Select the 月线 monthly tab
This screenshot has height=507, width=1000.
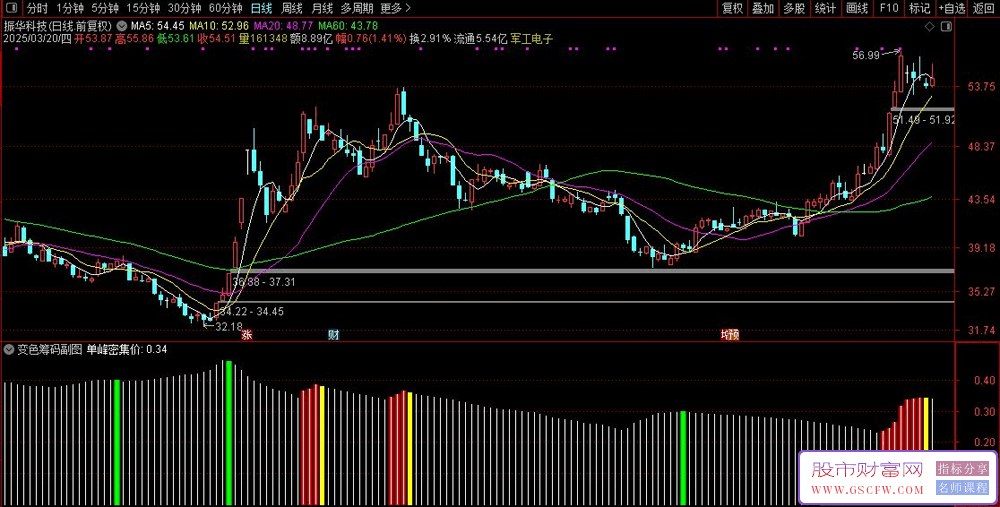pos(322,8)
